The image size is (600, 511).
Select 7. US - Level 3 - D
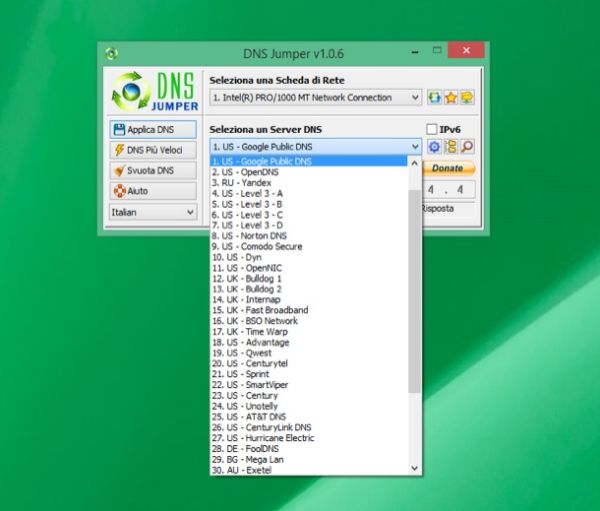point(309,225)
